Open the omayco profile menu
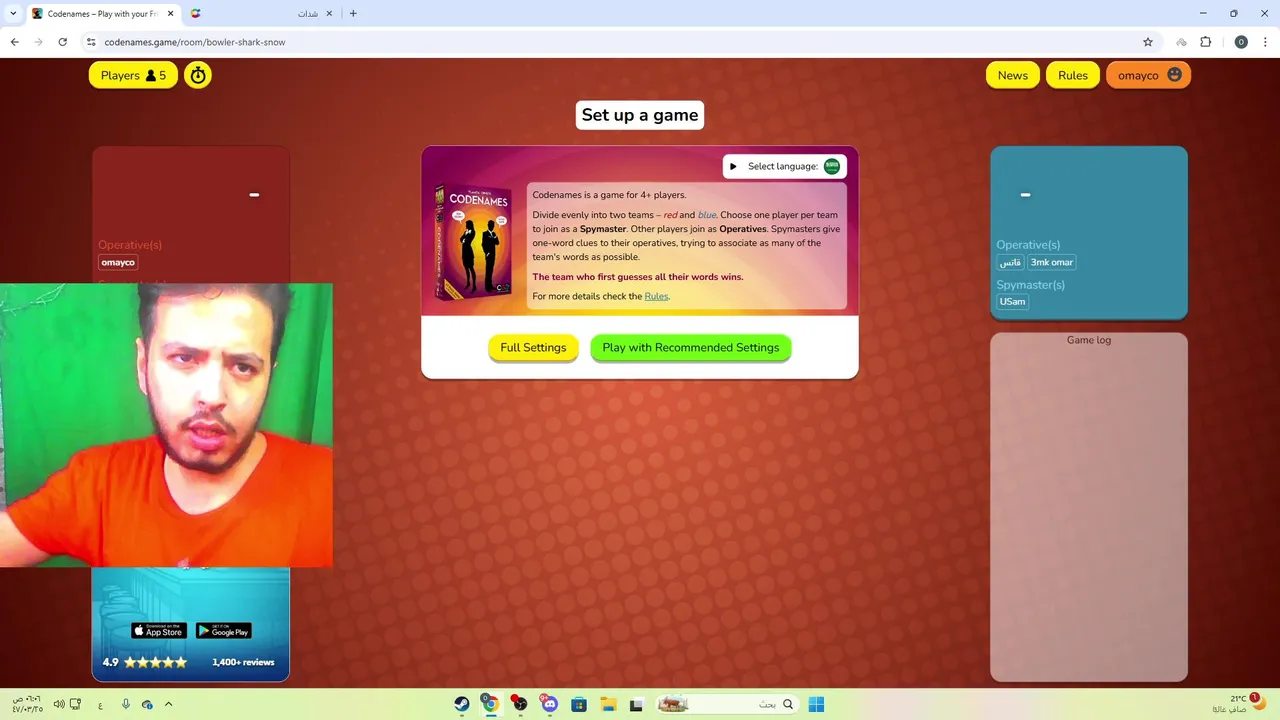Screen dimensions: 1280x720 (x=1148, y=75)
